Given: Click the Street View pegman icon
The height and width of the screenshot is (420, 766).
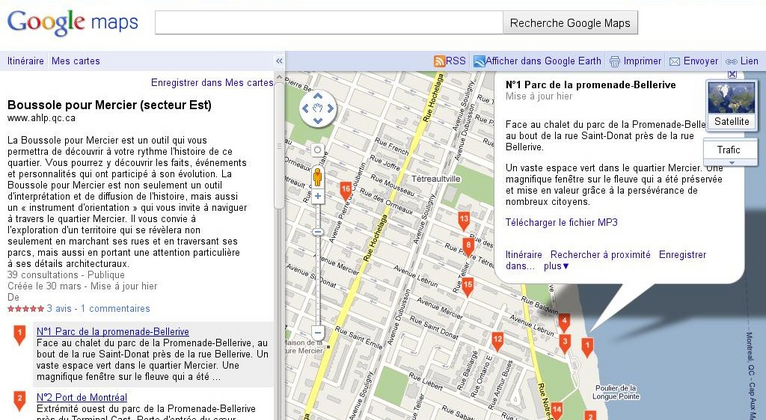Looking at the screenshot, I should [x=318, y=176].
